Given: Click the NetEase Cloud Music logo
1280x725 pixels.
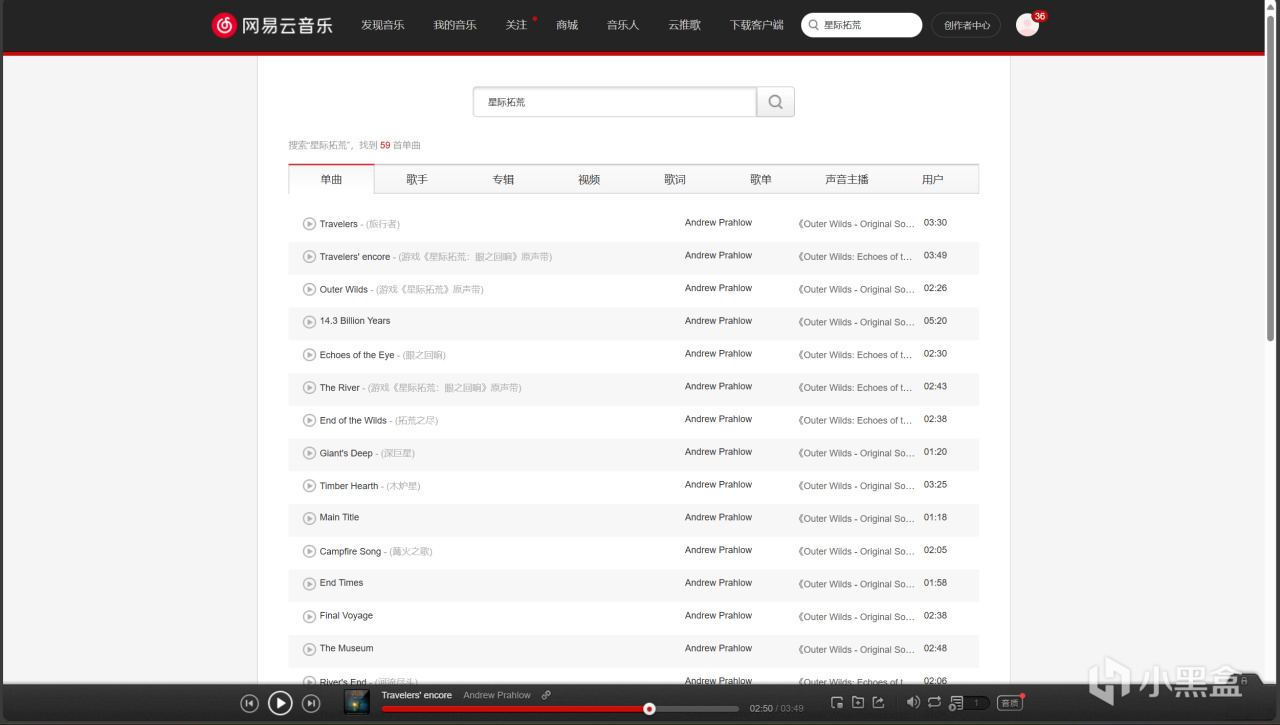Looking at the screenshot, I should pyautogui.click(x=272, y=25).
